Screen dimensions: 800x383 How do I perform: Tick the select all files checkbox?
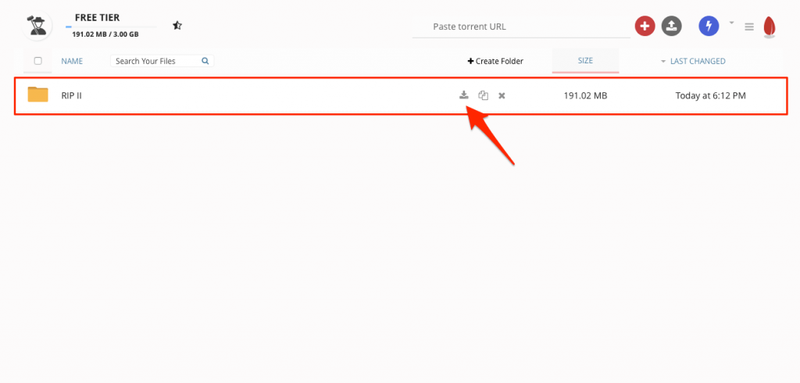(x=38, y=61)
